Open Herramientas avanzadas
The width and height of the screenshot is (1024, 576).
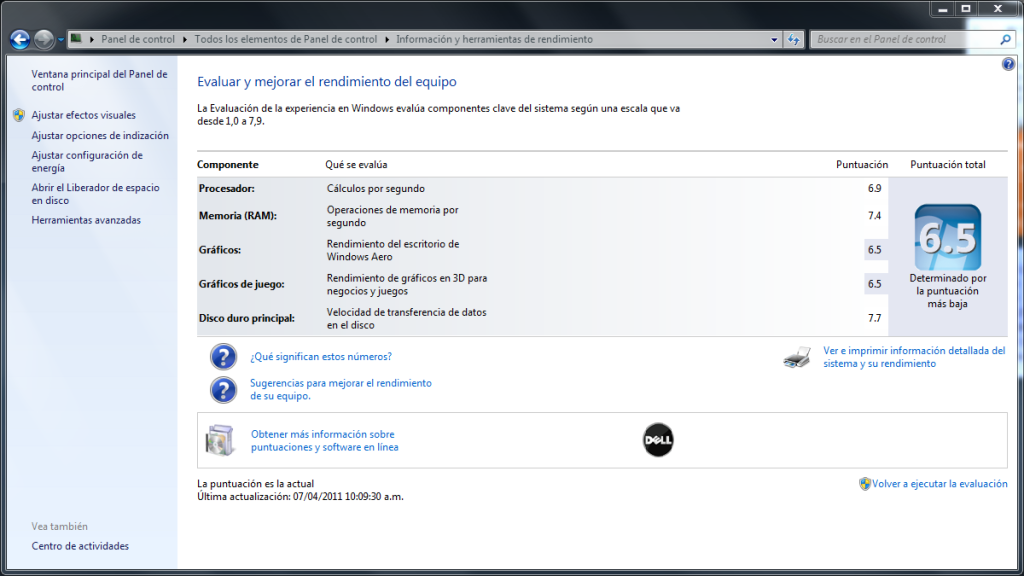(86, 220)
